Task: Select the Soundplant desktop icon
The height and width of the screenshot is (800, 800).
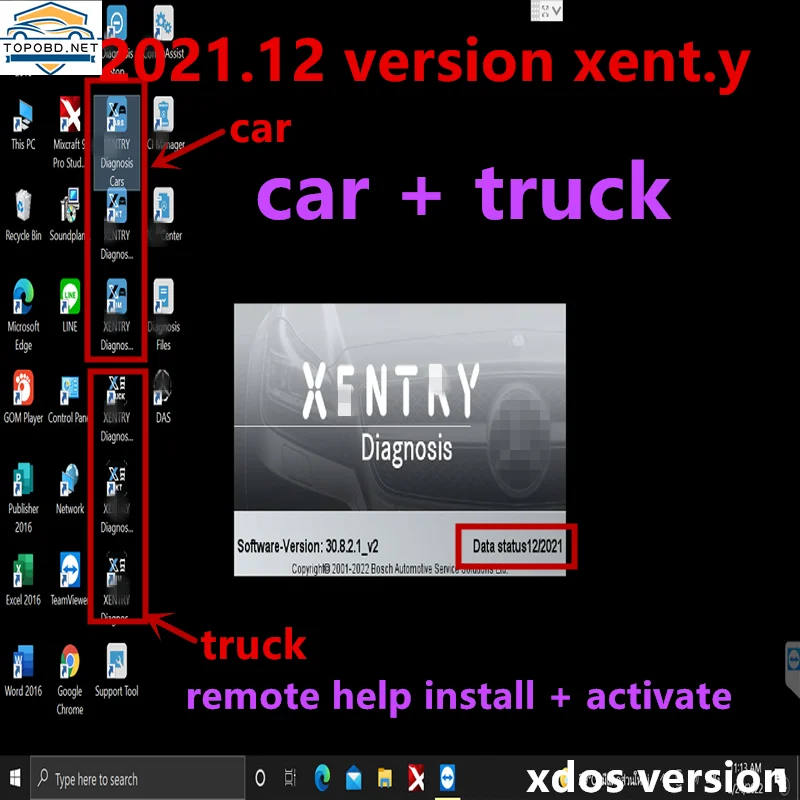Action: point(68,215)
